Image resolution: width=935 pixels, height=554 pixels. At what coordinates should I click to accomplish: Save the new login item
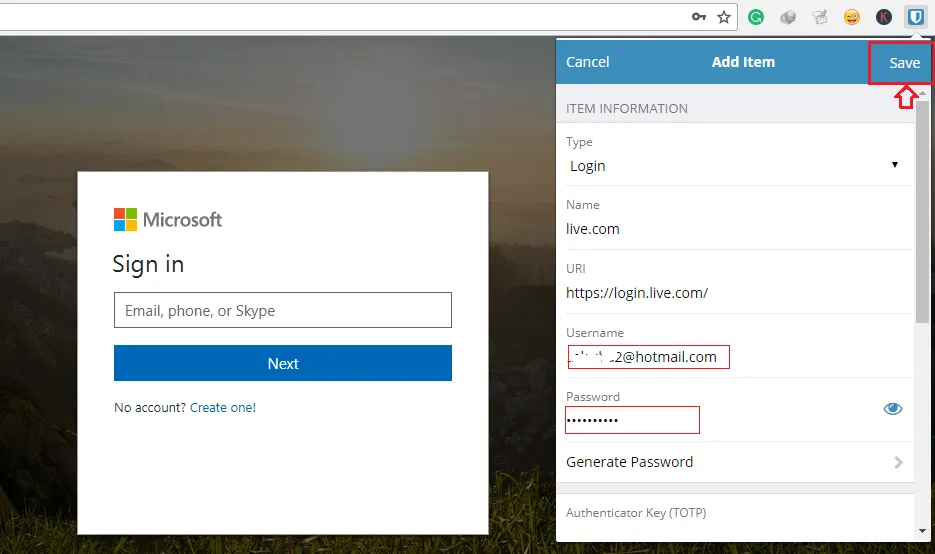click(905, 63)
